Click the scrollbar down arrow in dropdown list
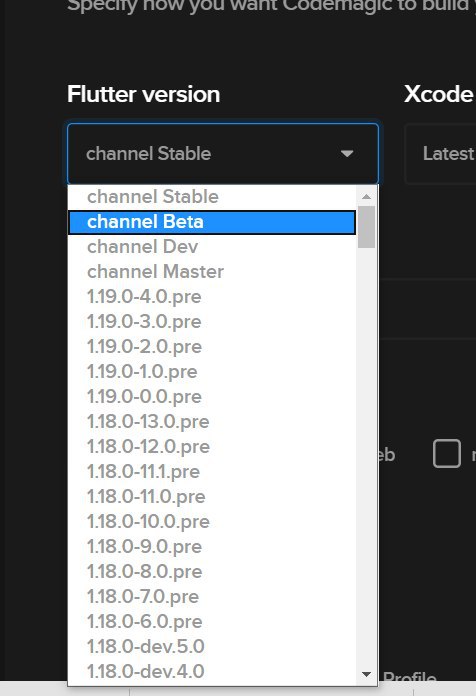Viewport: 476px width, 696px height. pos(366,674)
